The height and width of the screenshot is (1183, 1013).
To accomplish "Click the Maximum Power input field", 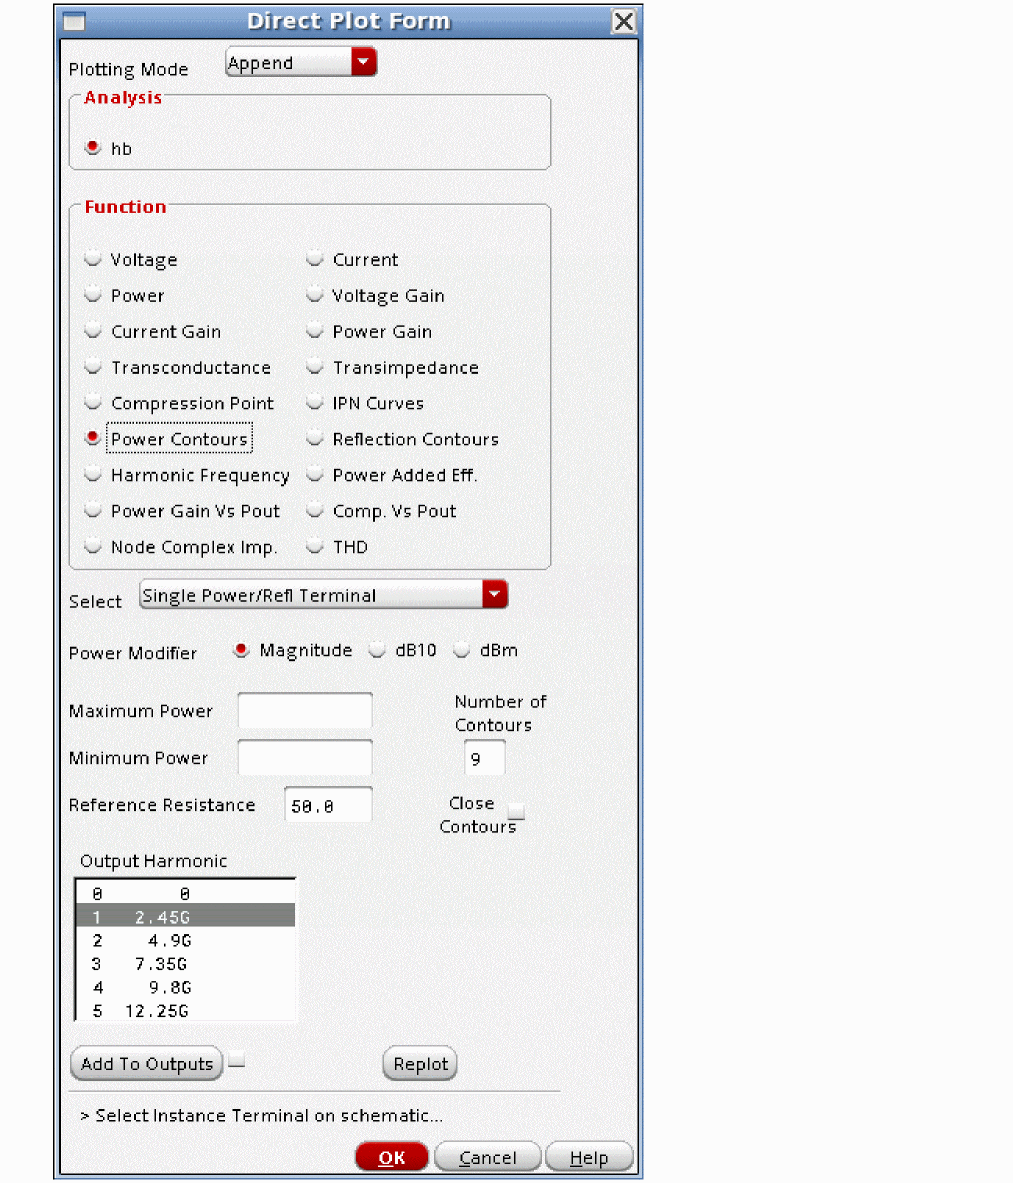I will (x=304, y=711).
